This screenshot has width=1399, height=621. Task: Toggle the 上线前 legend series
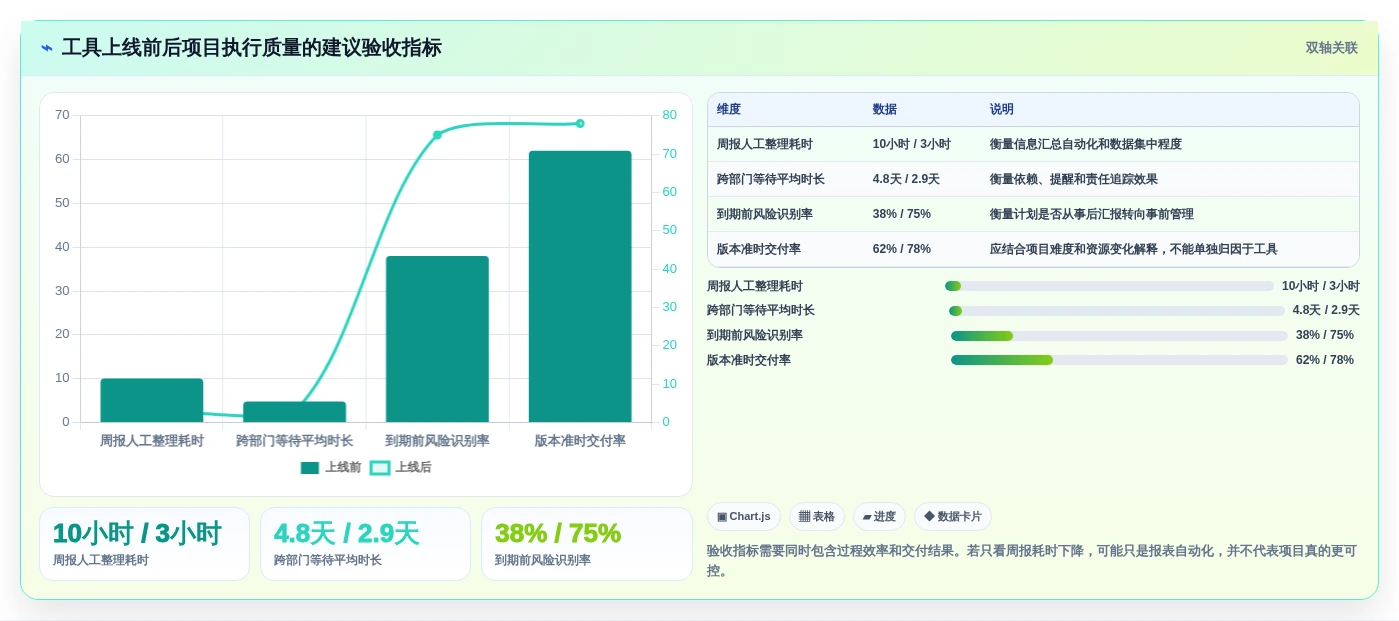pos(331,467)
